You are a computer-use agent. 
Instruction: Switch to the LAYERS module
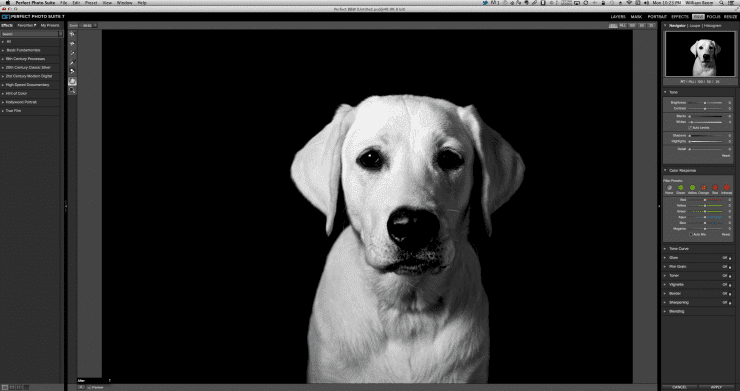(618, 17)
